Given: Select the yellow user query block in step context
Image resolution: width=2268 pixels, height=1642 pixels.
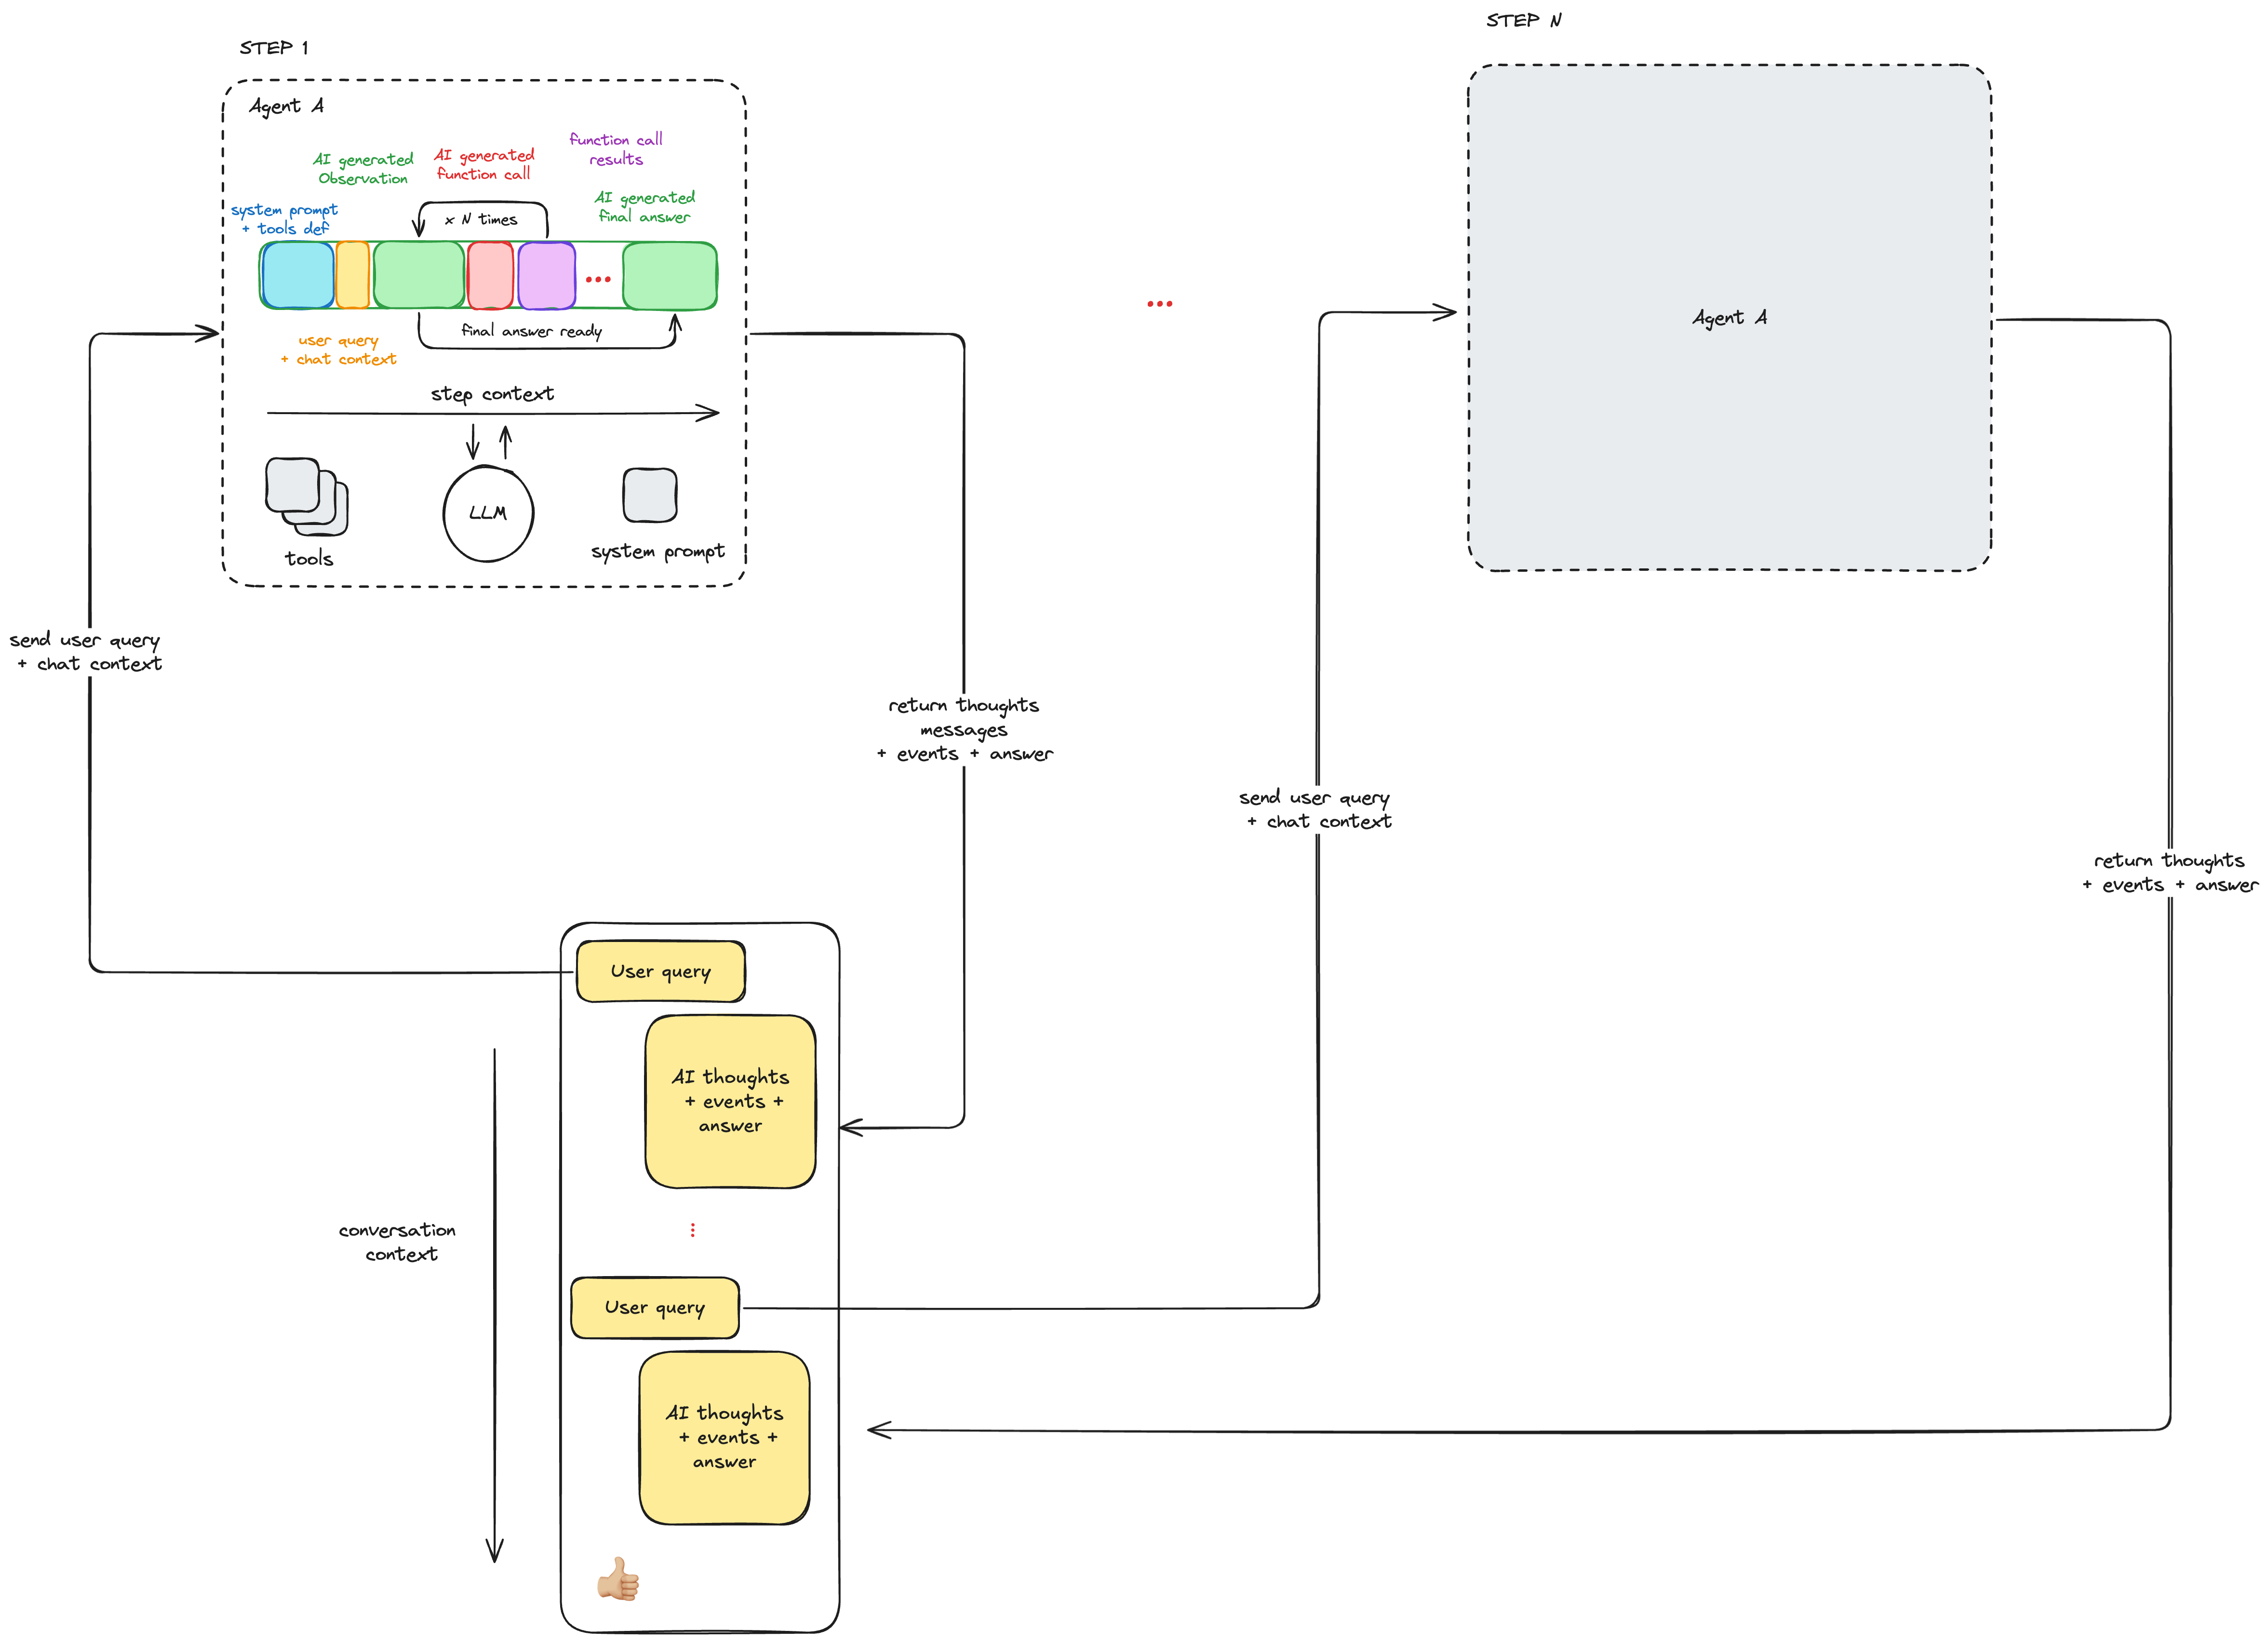Looking at the screenshot, I should click(353, 275).
